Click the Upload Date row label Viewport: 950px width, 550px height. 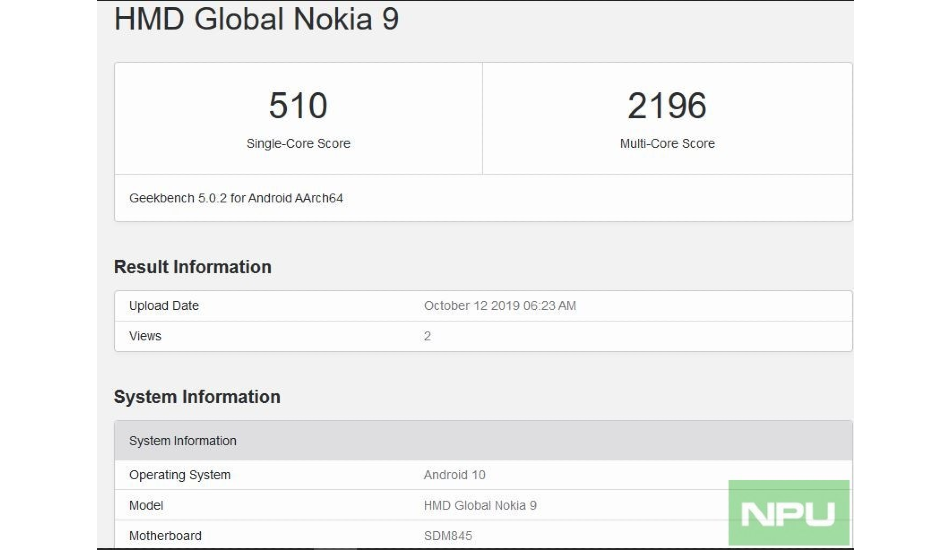point(164,306)
